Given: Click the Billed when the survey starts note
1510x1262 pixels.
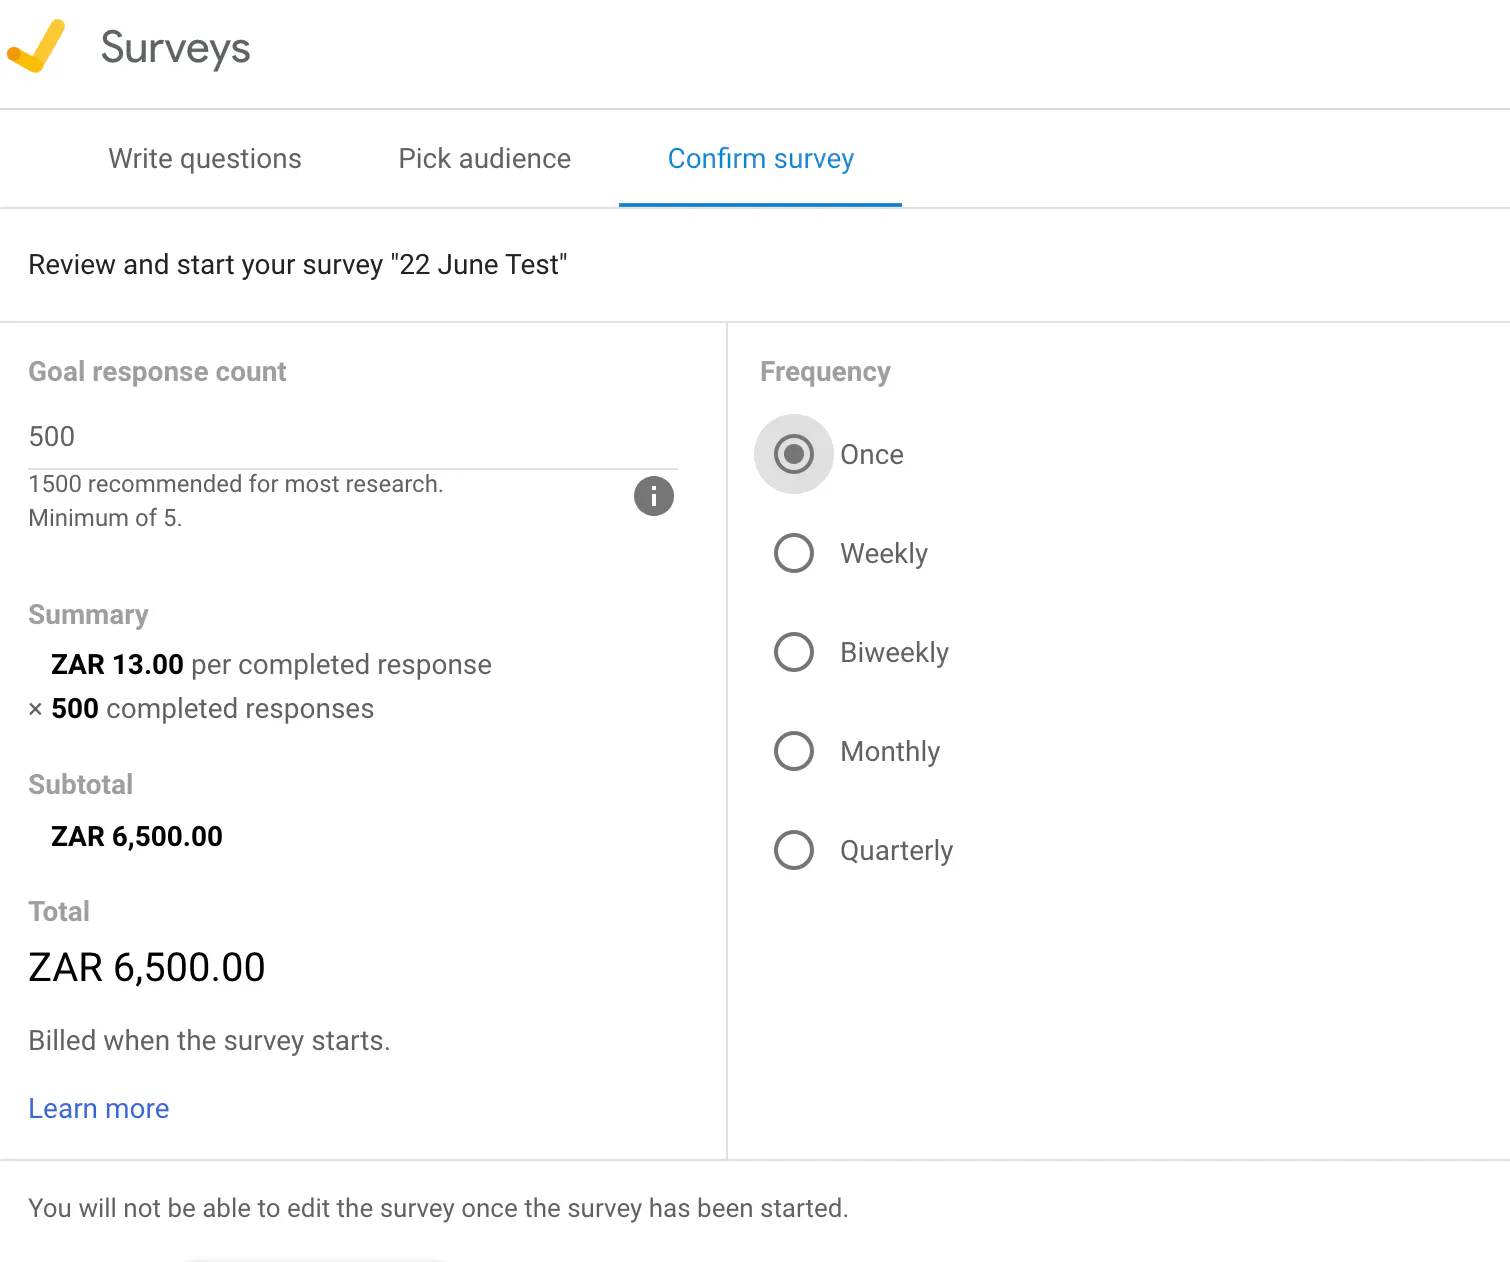Looking at the screenshot, I should [209, 1041].
